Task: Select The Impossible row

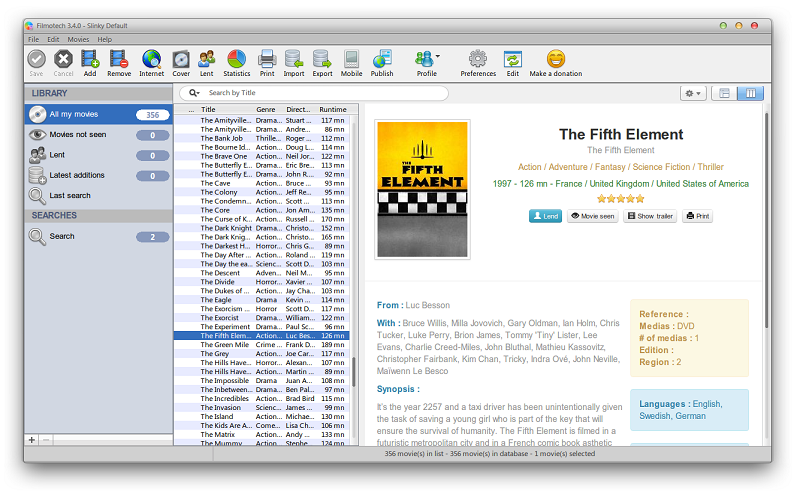Action: point(262,381)
